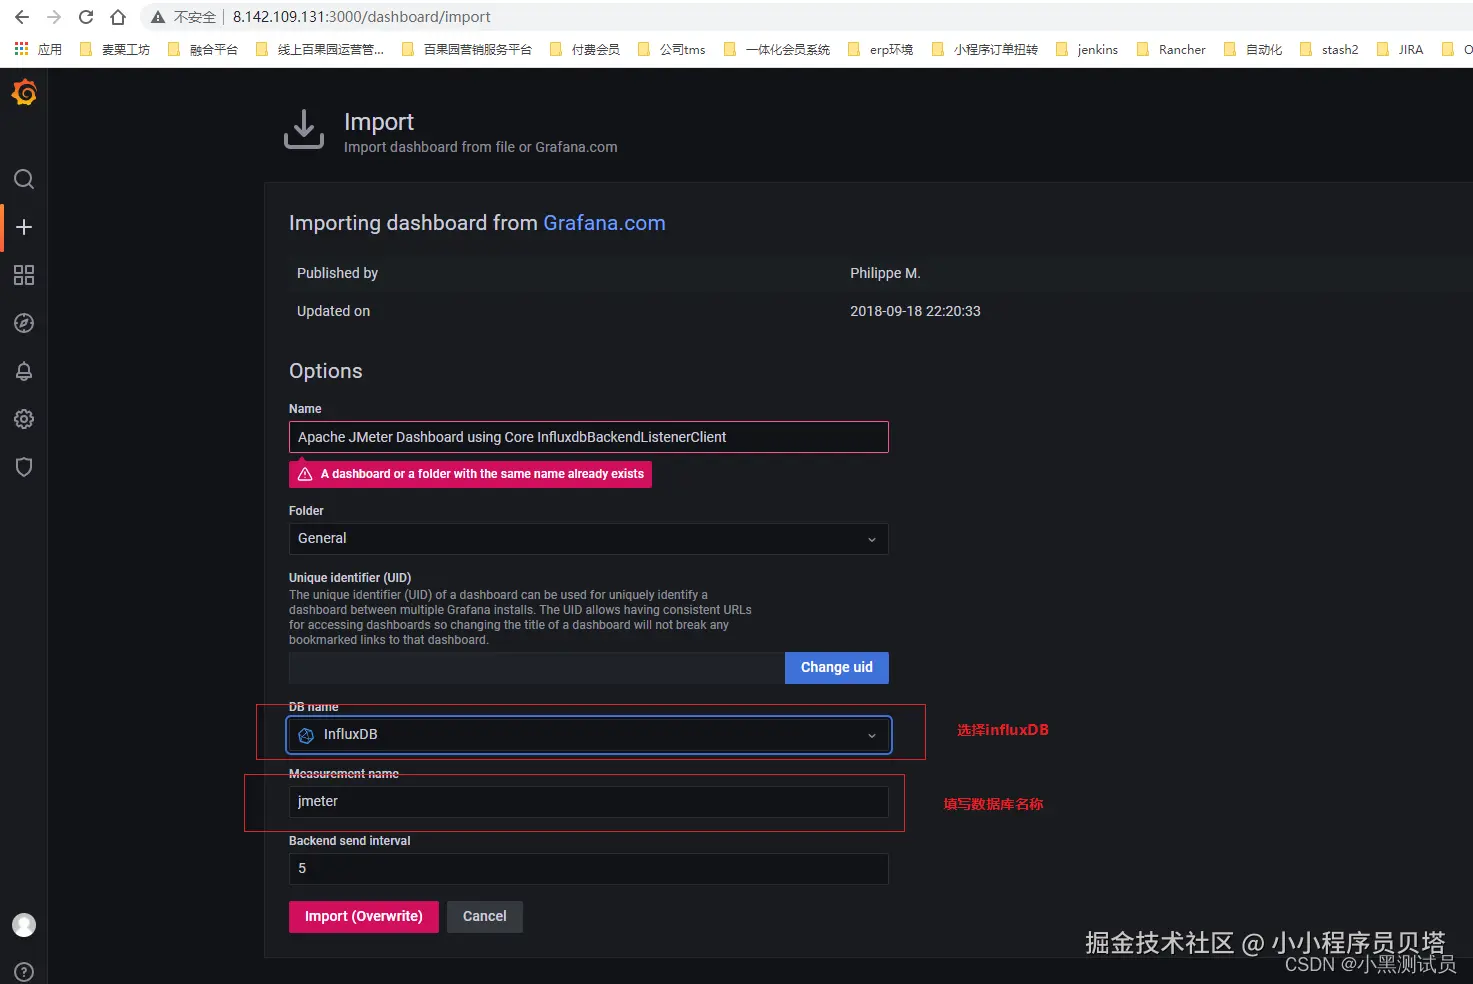Click into the dashboard Name input field
Image resolution: width=1473 pixels, height=984 pixels.
pyautogui.click(x=588, y=437)
